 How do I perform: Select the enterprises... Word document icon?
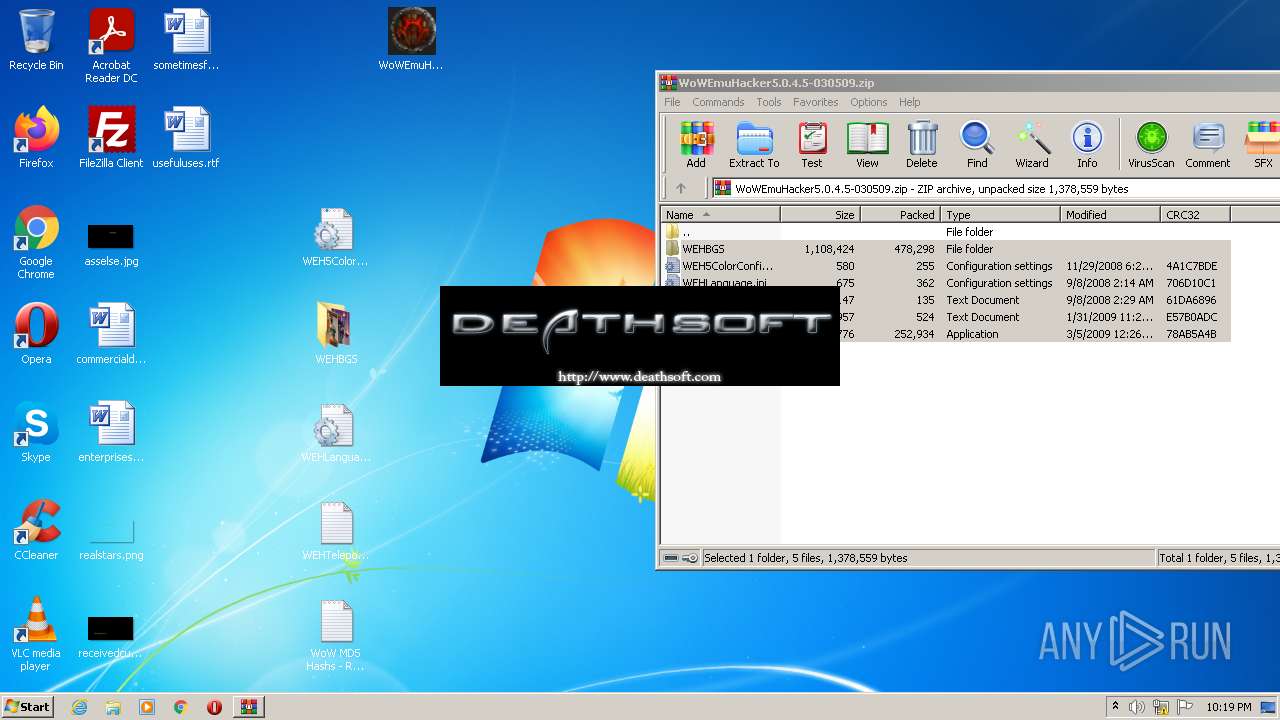(x=111, y=432)
